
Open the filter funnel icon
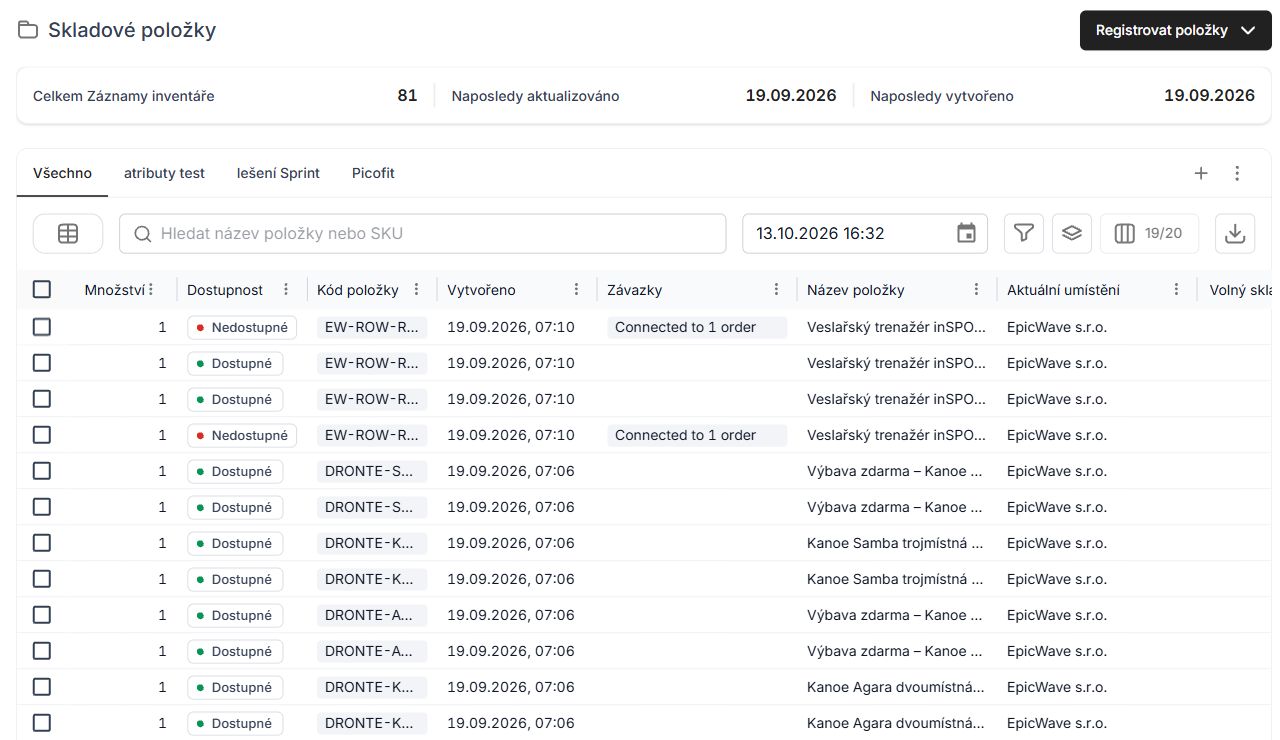pyautogui.click(x=1023, y=233)
